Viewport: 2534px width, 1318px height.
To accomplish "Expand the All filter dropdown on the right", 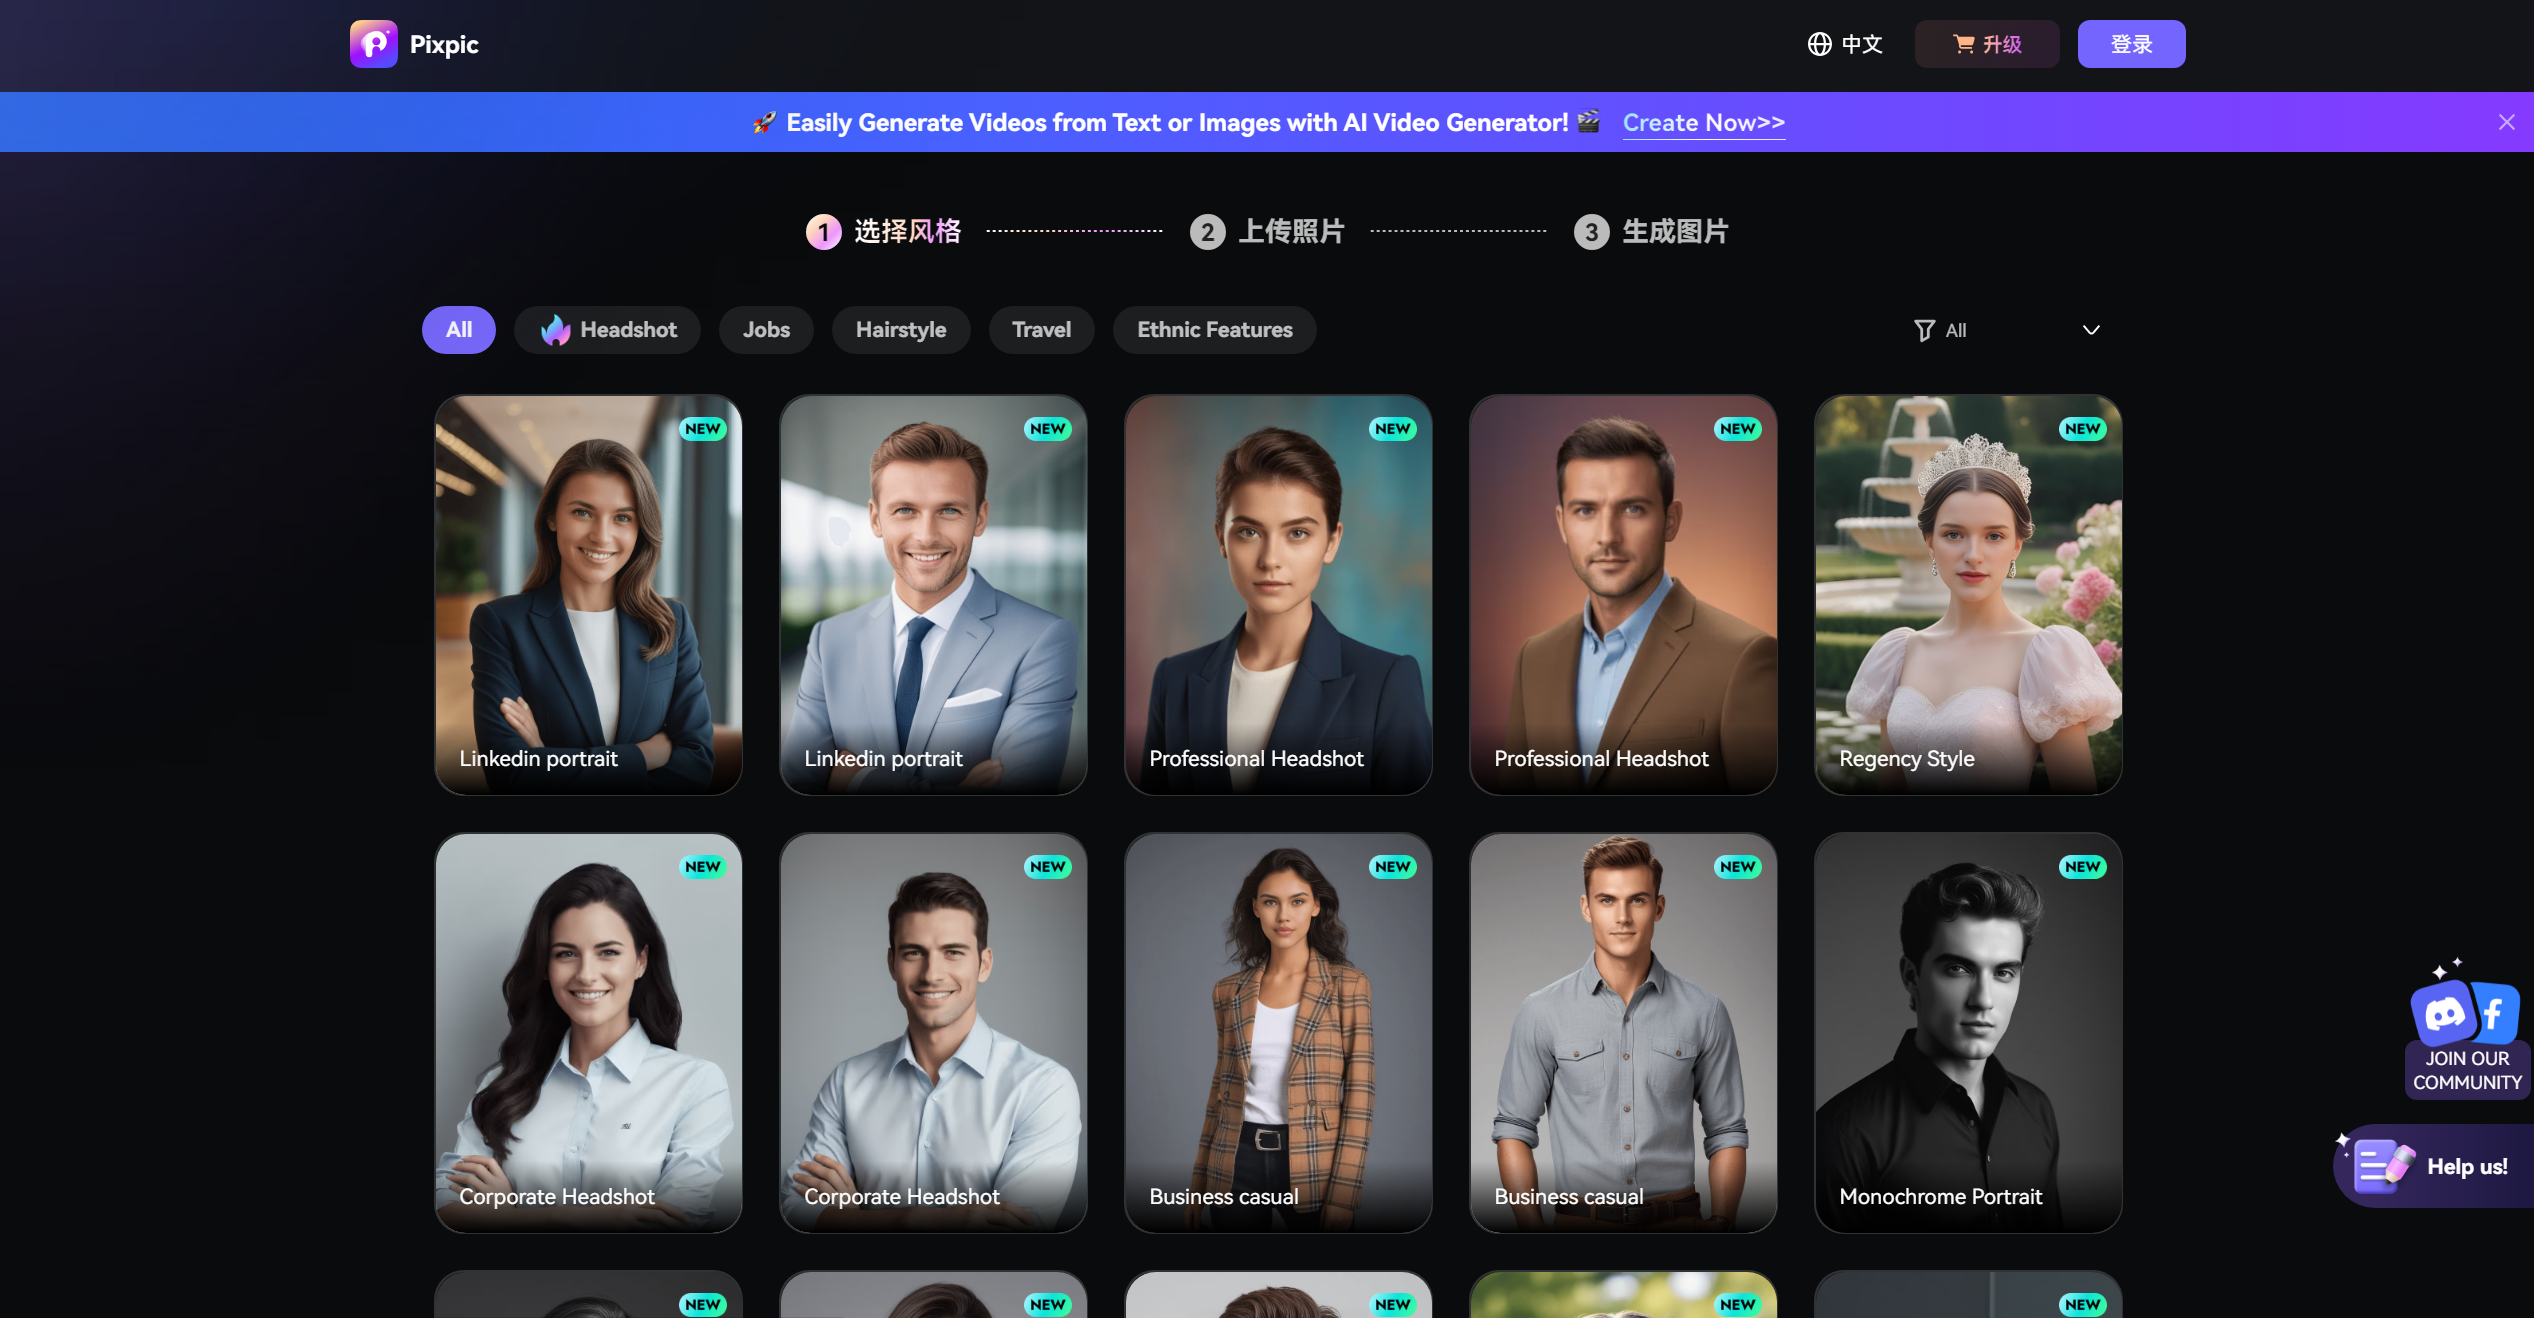I will pyautogui.click(x=2090, y=330).
